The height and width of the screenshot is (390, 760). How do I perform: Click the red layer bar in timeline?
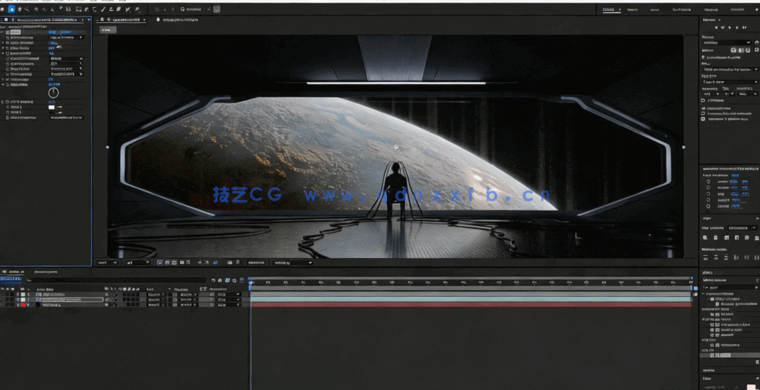coord(471,305)
